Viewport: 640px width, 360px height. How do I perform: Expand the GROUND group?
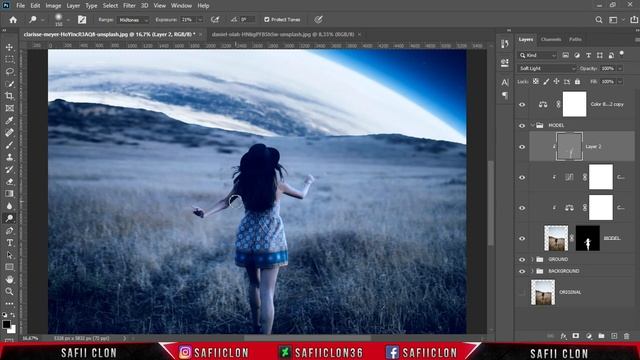pyautogui.click(x=533, y=260)
